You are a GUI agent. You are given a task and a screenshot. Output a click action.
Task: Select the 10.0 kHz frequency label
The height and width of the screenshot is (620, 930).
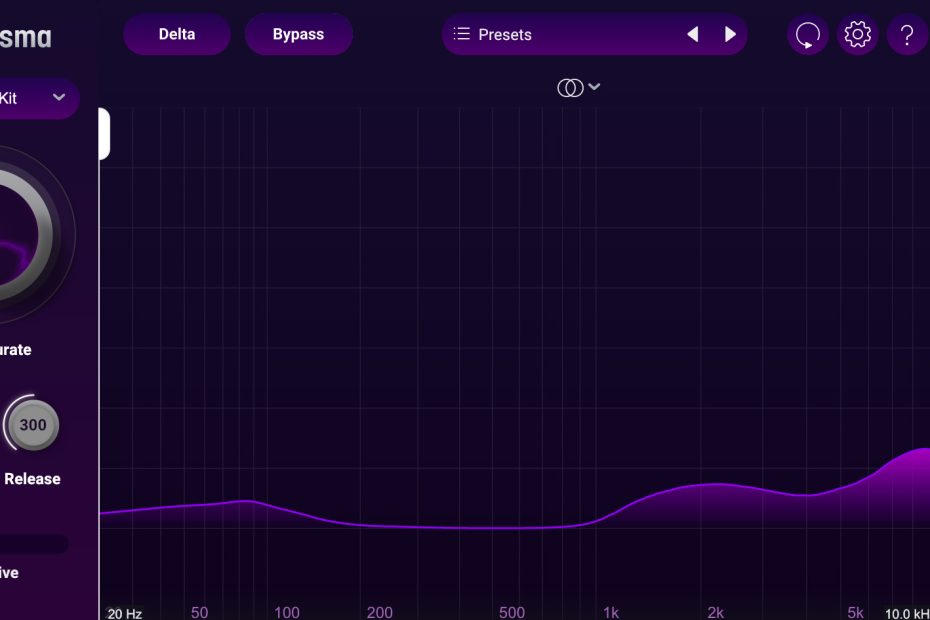click(906, 613)
